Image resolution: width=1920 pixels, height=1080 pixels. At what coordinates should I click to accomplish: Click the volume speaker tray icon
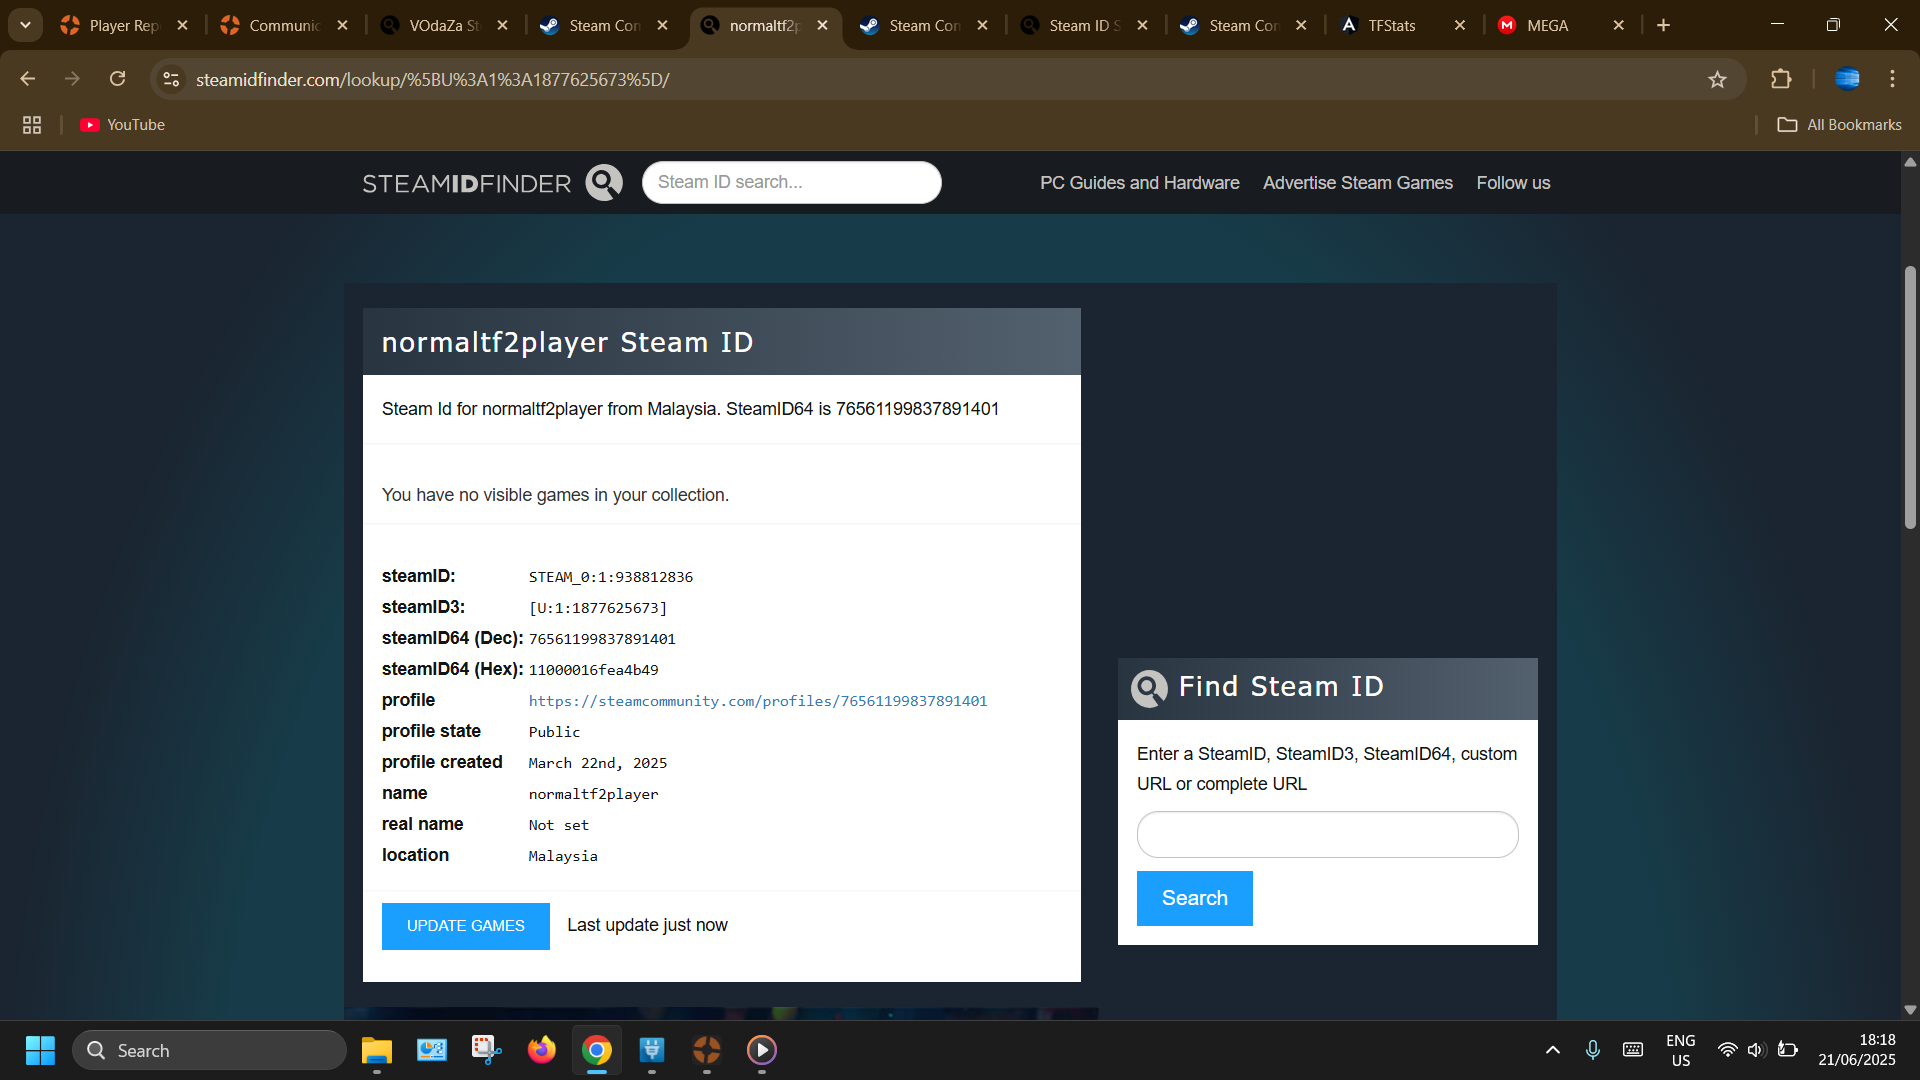point(1756,1050)
